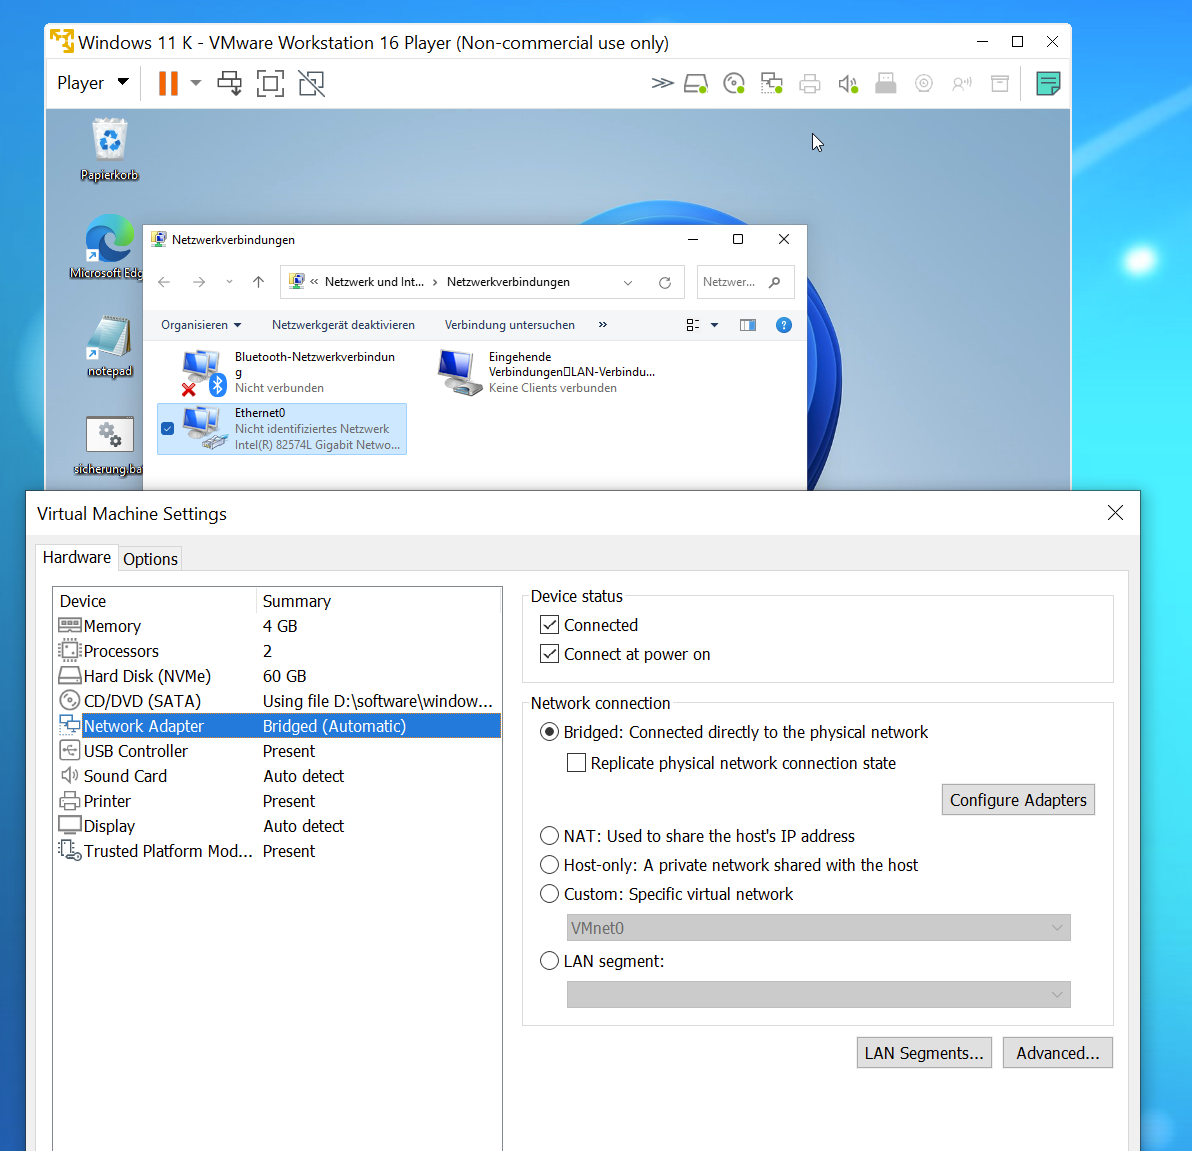Click the USB device icon in VMware toolbar
This screenshot has height=1151, width=1192.
[x=886, y=83]
